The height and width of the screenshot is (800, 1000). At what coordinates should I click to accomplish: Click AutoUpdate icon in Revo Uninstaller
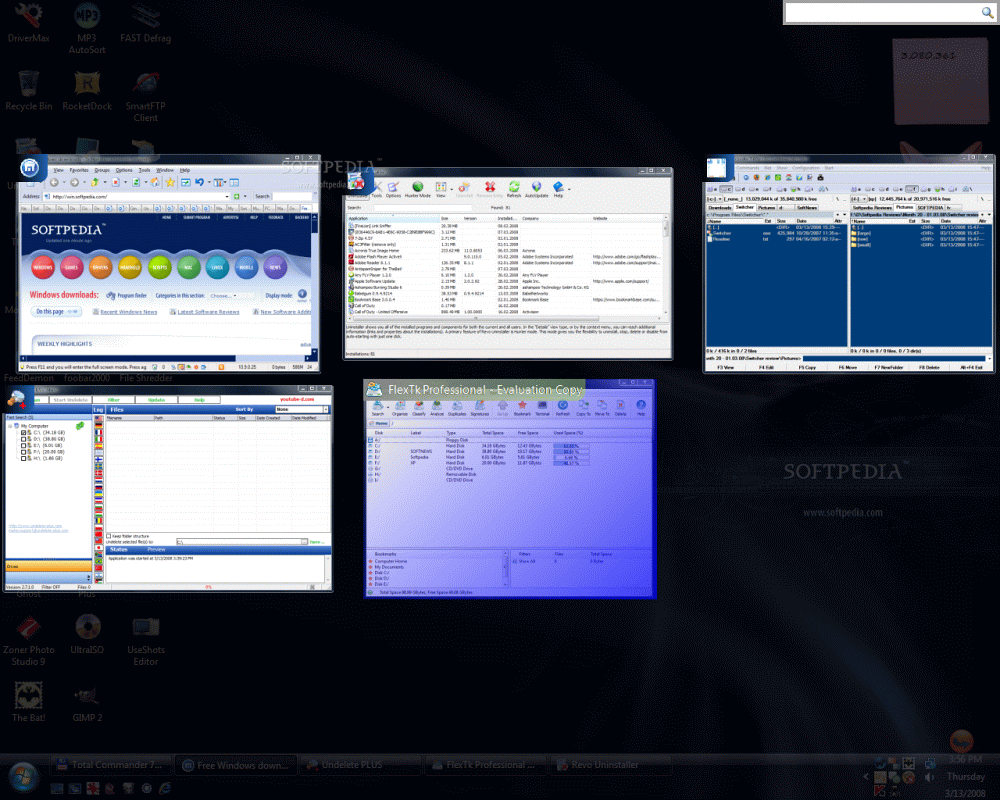(536, 189)
